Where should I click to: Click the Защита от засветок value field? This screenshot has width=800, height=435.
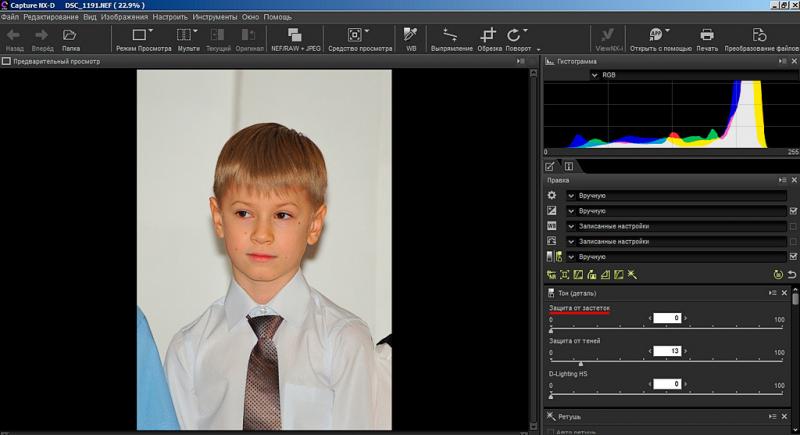coord(667,318)
